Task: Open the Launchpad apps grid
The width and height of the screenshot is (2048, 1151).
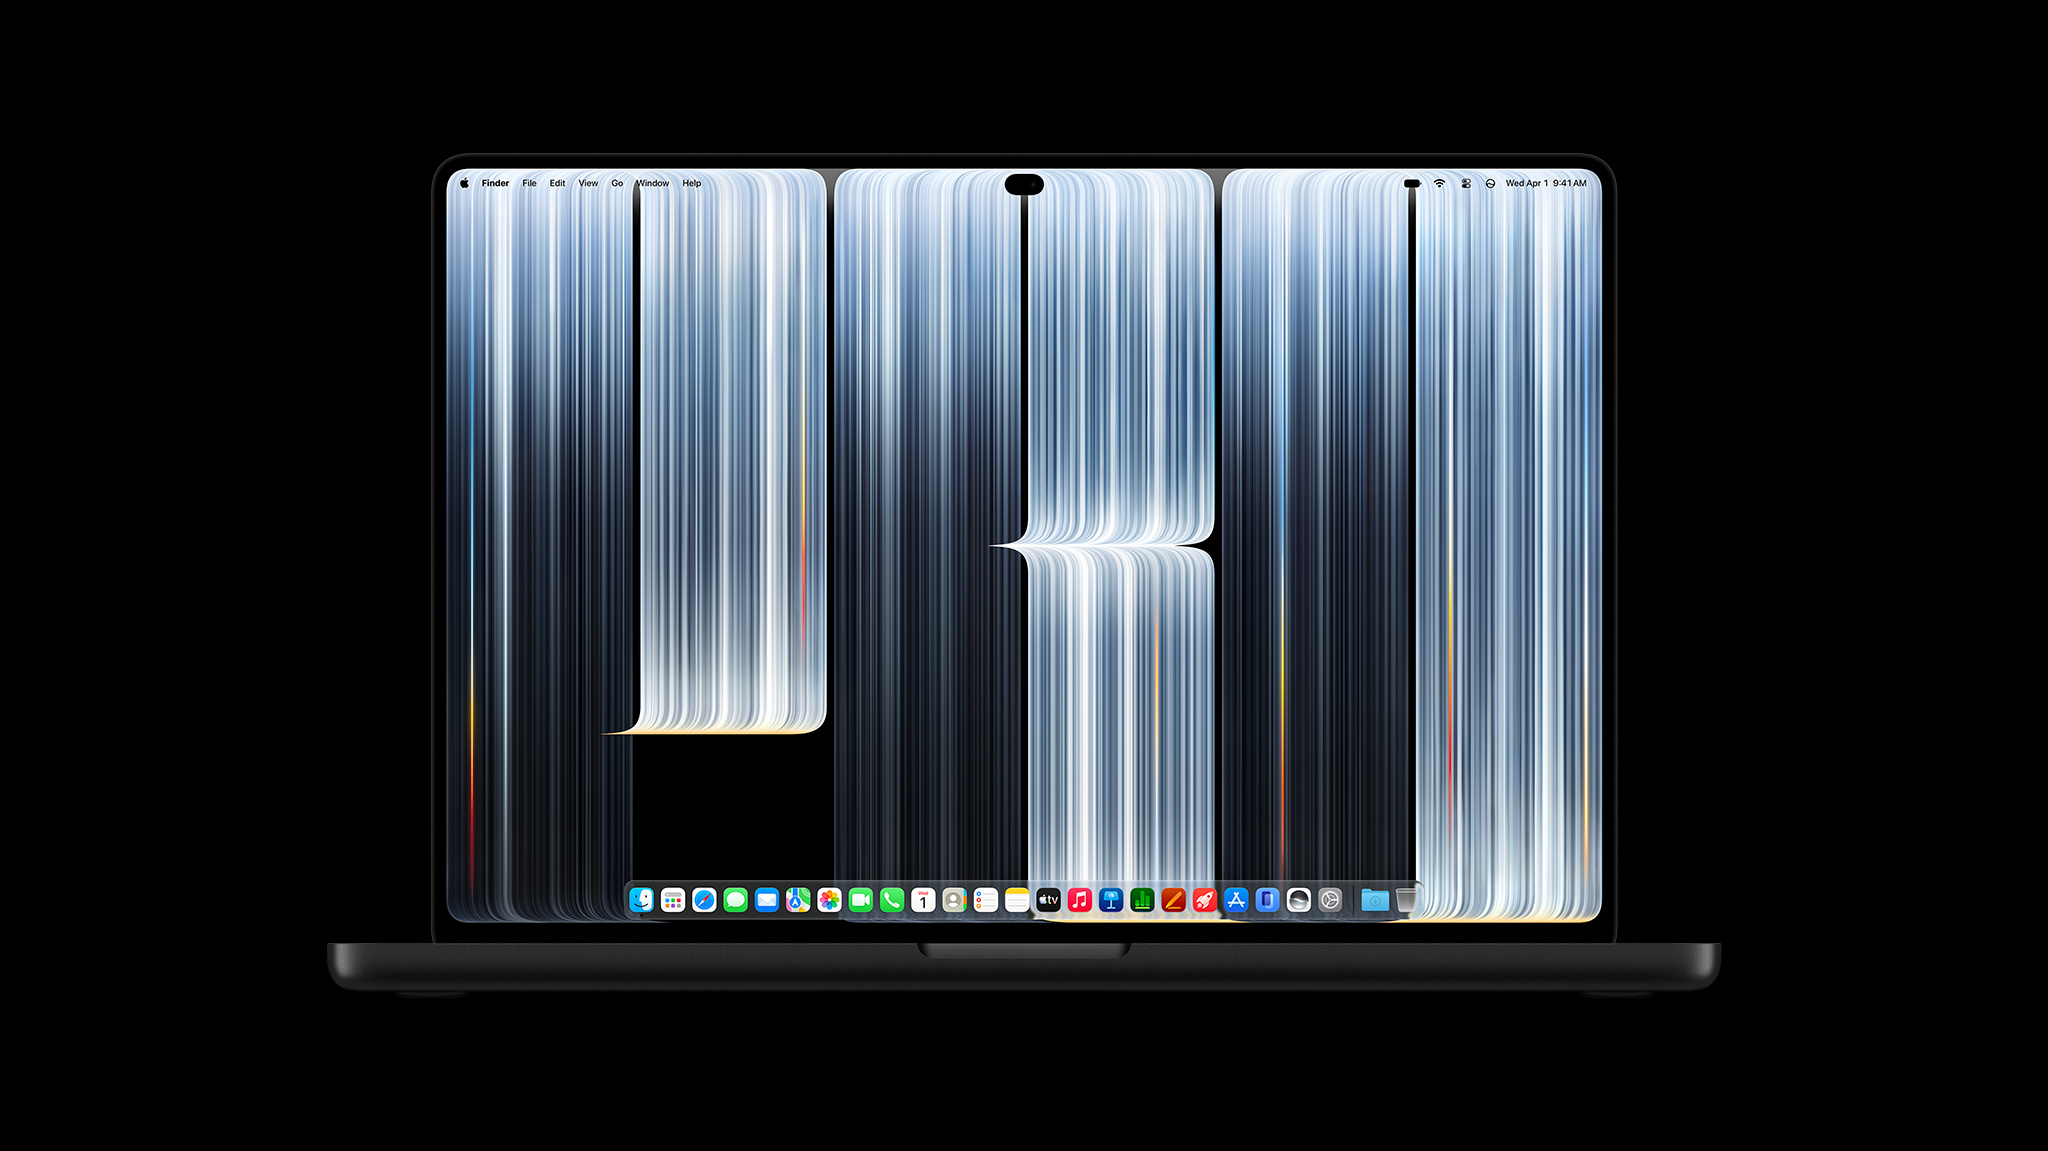Action: point(673,900)
